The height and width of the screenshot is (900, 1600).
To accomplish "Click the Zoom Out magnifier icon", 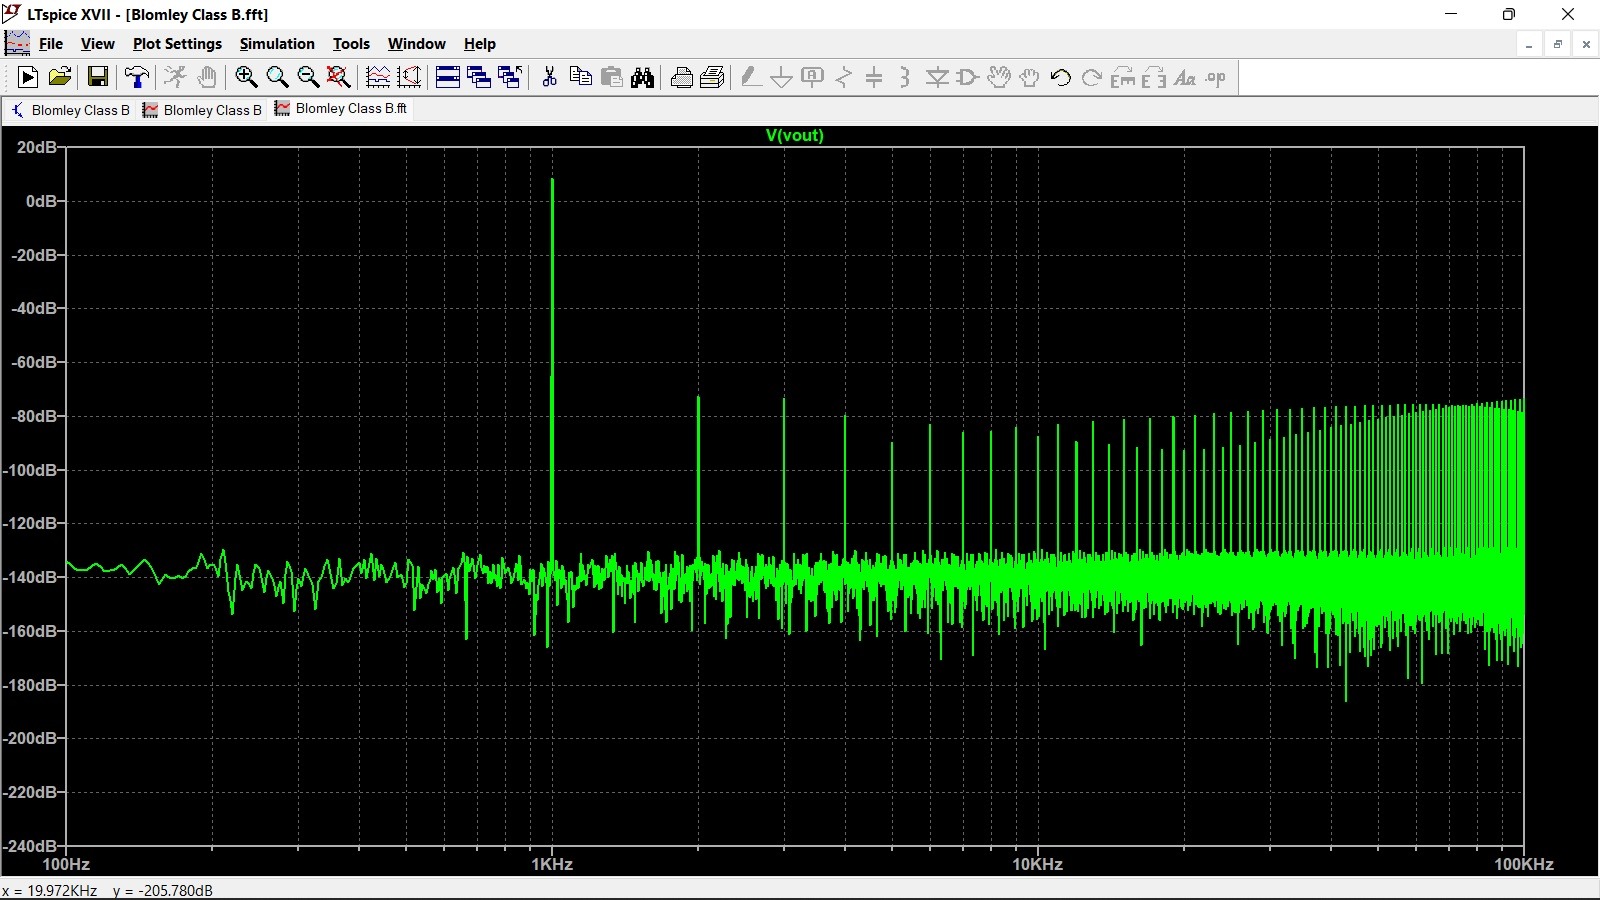I will 308,77.
